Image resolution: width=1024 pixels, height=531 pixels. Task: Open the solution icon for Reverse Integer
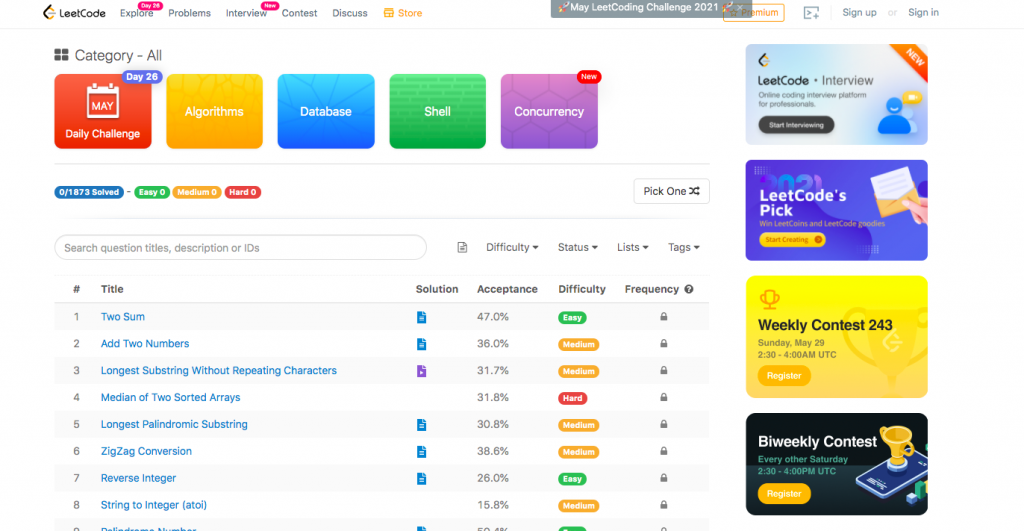[421, 479]
